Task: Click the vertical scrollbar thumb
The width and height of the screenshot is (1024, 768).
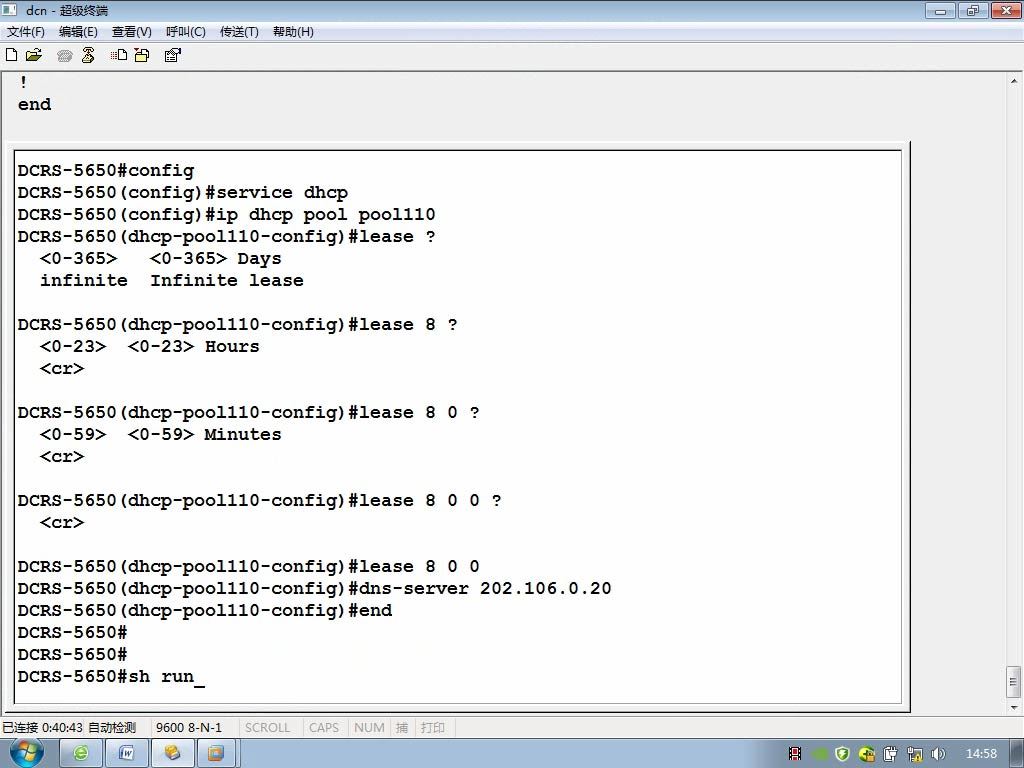Action: pos(1014,682)
